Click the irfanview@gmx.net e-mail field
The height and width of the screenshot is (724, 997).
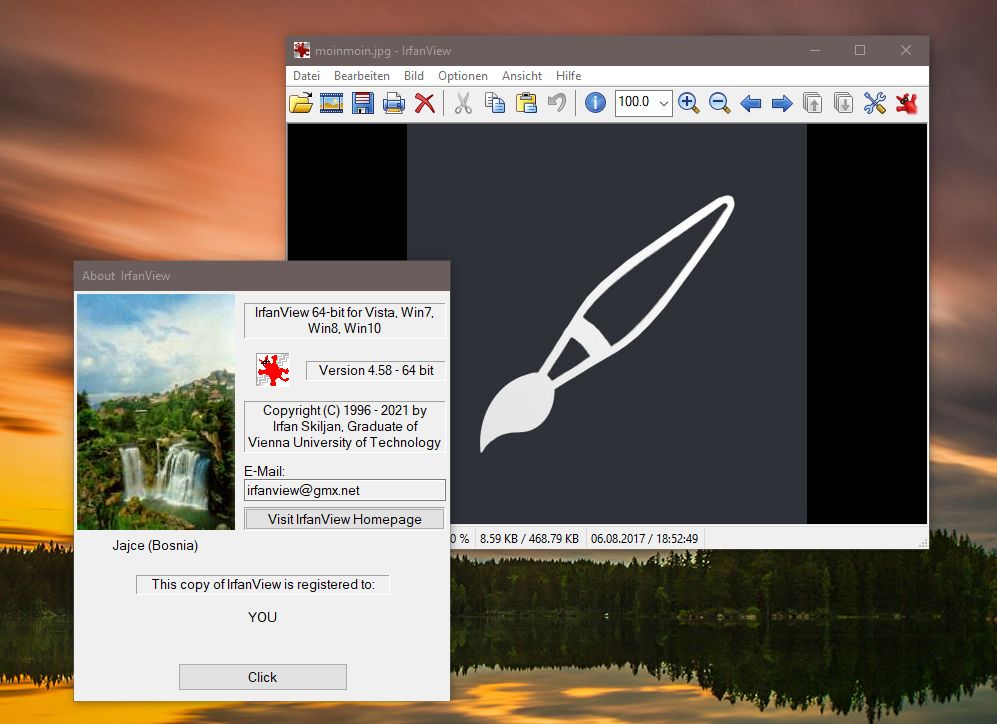(x=345, y=490)
